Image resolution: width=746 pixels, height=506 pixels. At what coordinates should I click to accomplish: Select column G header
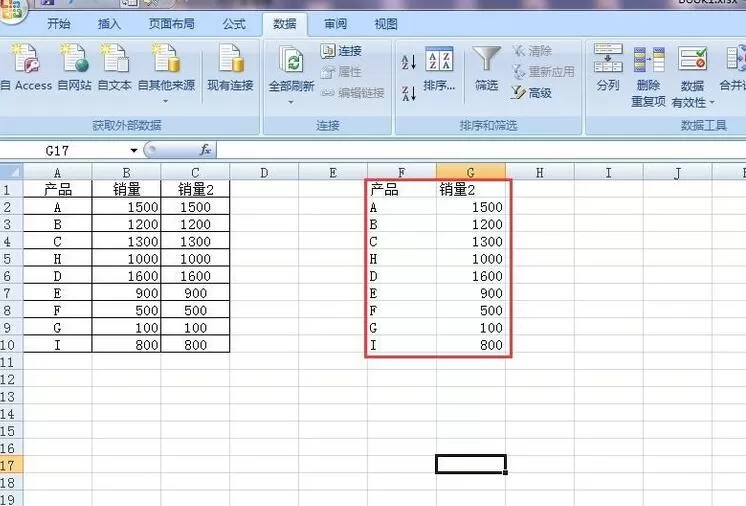coord(471,172)
